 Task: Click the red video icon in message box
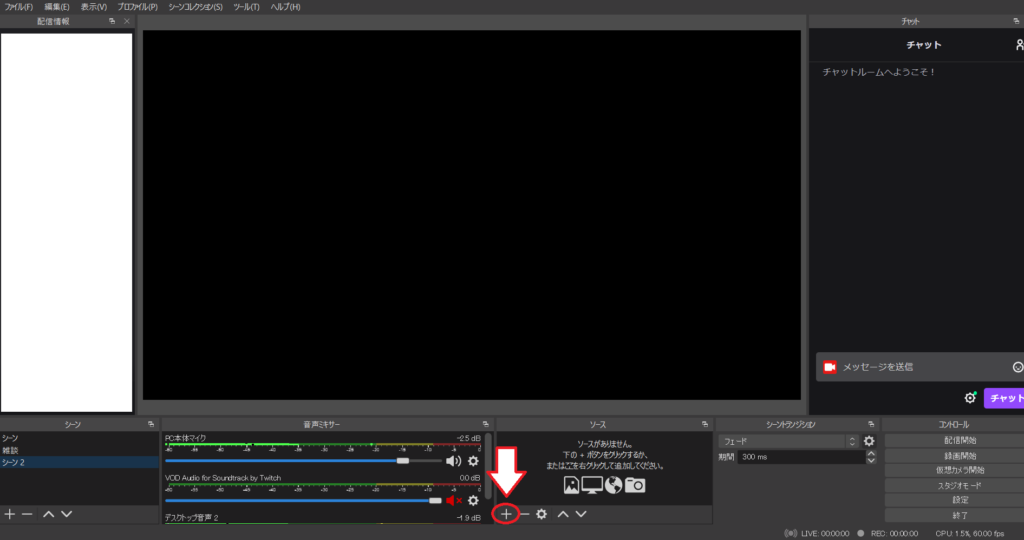(x=829, y=367)
